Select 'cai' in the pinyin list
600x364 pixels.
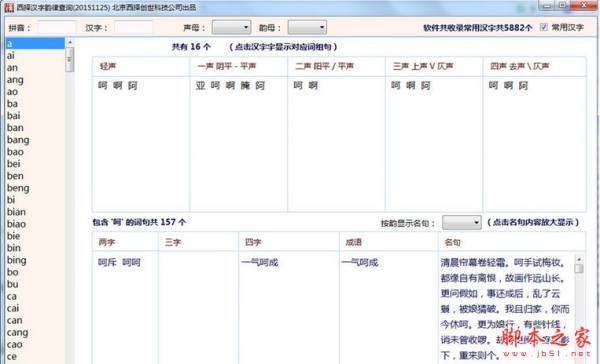tap(35, 308)
